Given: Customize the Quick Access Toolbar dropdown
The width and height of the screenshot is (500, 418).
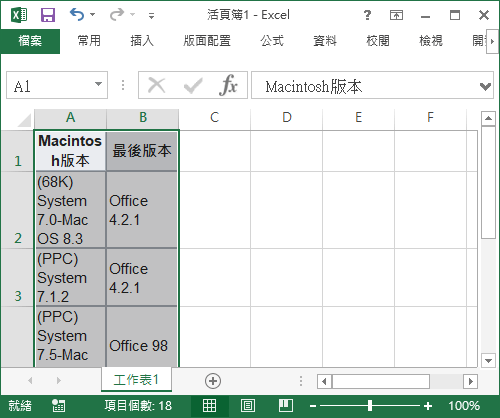Looking at the screenshot, I should [151, 15].
